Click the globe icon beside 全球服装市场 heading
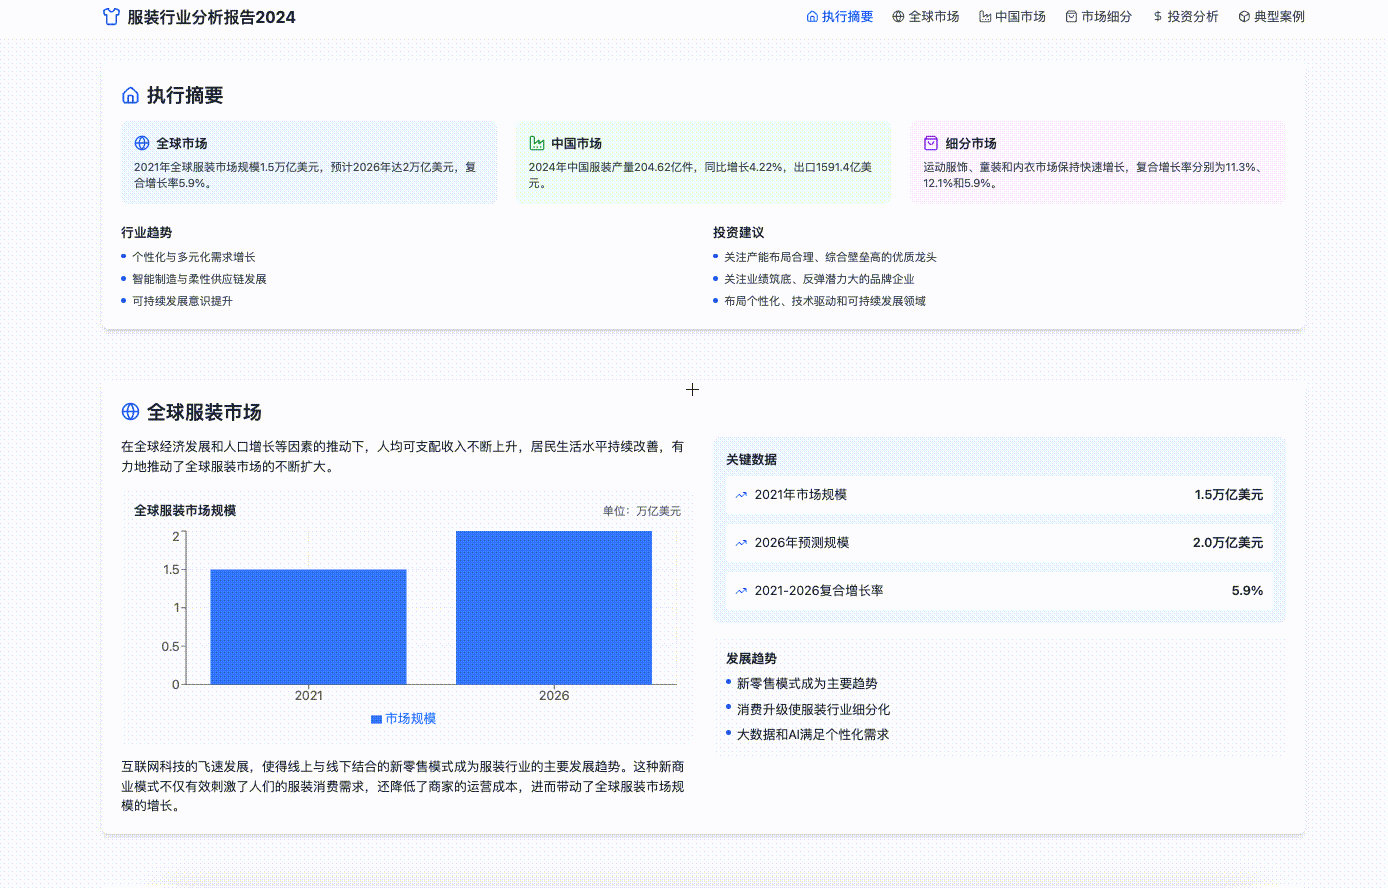This screenshot has width=1388, height=888. 129,410
